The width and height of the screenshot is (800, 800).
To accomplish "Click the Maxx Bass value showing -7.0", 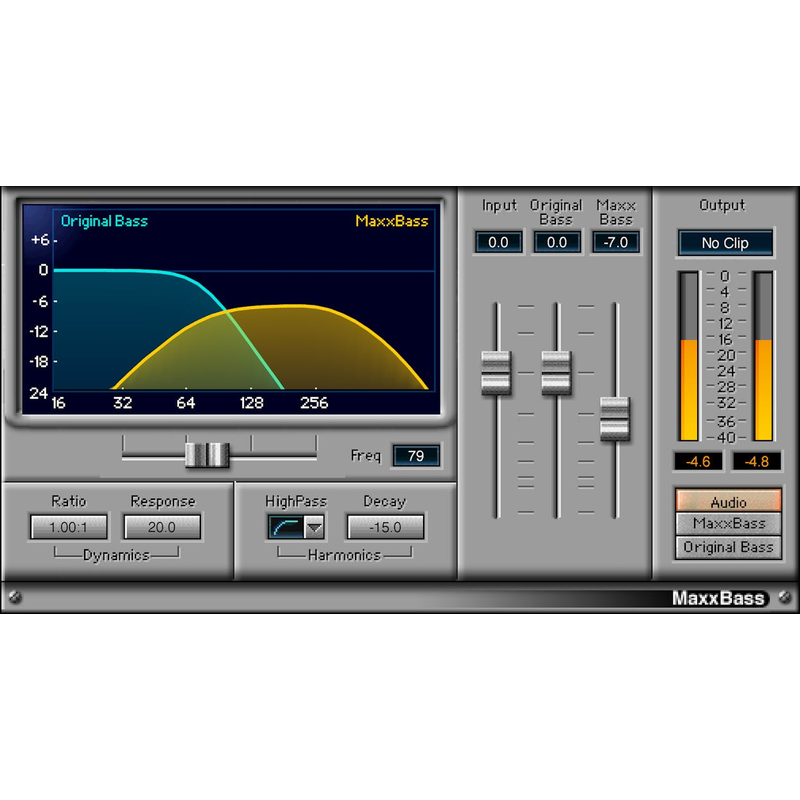I will pos(615,242).
